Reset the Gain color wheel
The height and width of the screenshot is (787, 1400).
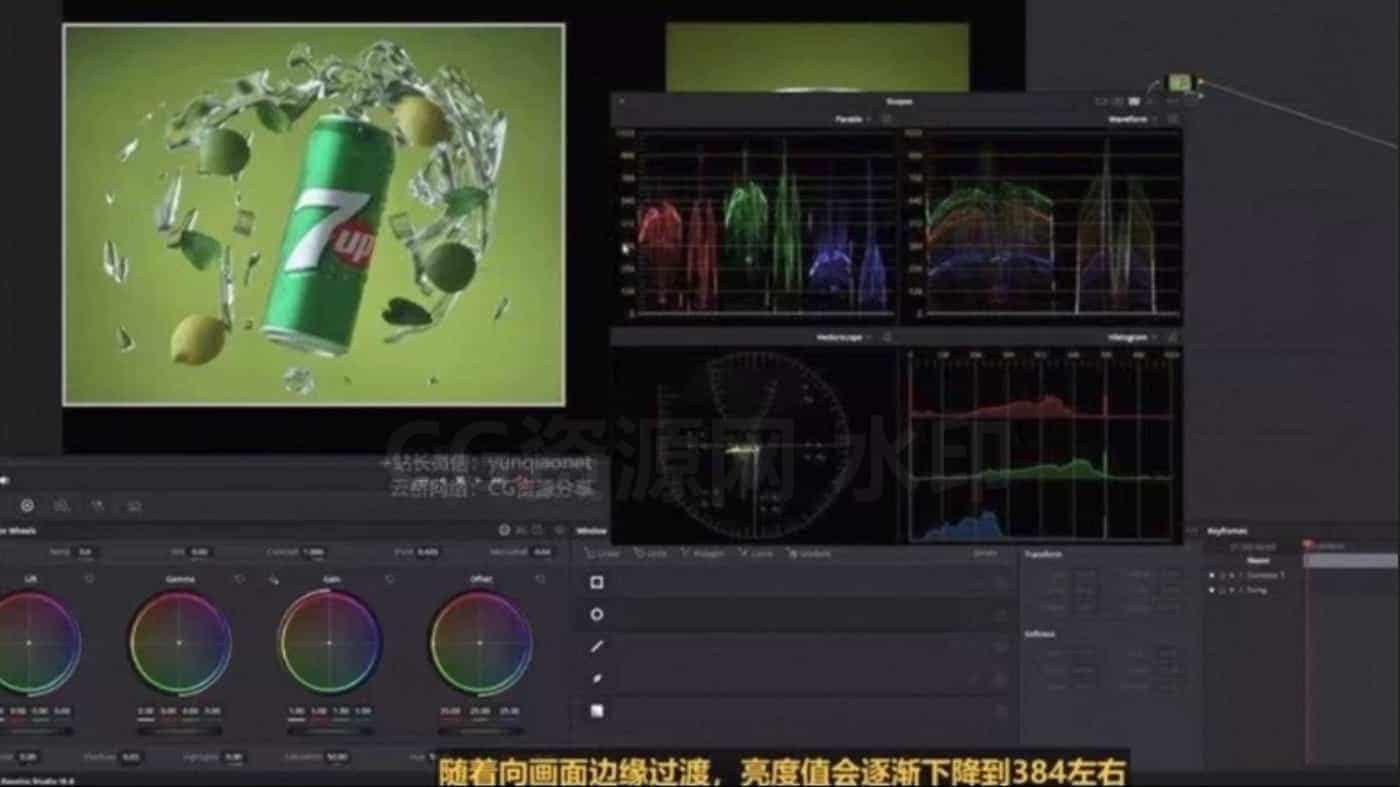point(389,579)
